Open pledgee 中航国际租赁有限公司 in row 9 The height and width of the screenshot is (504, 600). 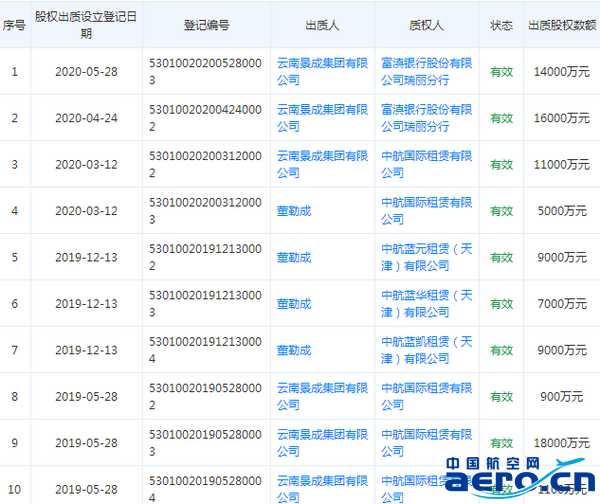click(x=426, y=443)
